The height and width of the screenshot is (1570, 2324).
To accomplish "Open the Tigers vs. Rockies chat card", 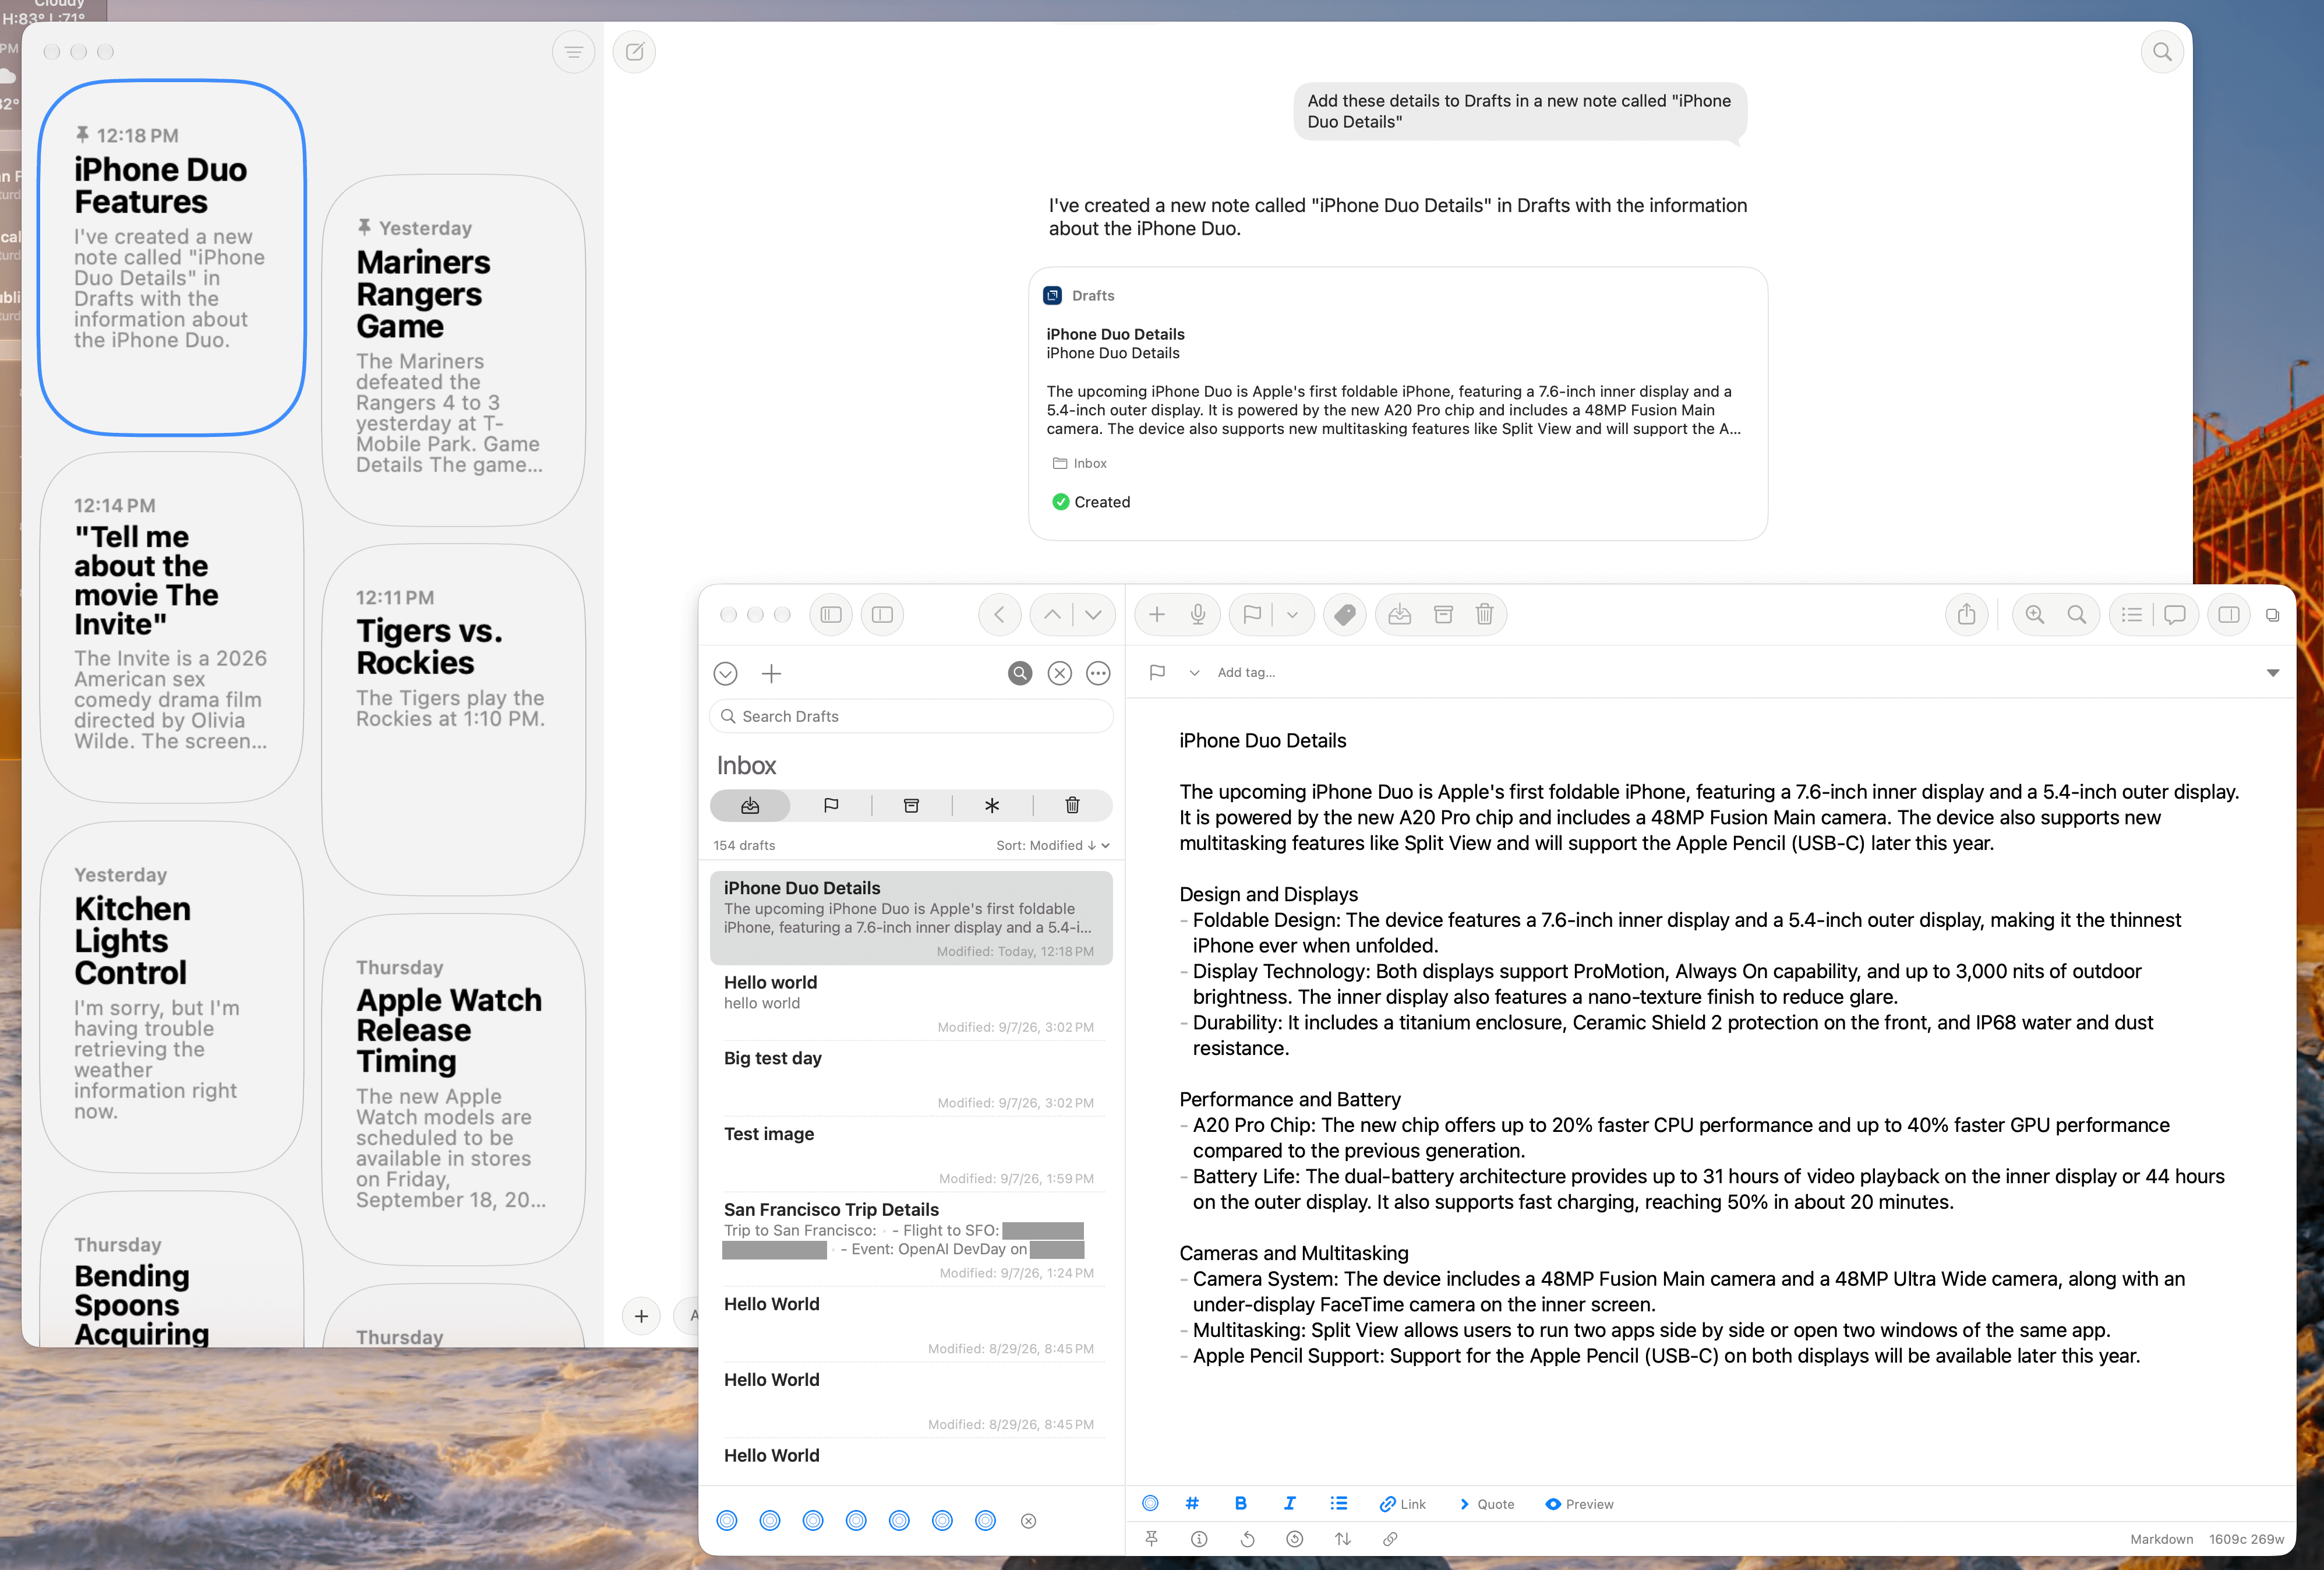I will [x=453, y=720].
